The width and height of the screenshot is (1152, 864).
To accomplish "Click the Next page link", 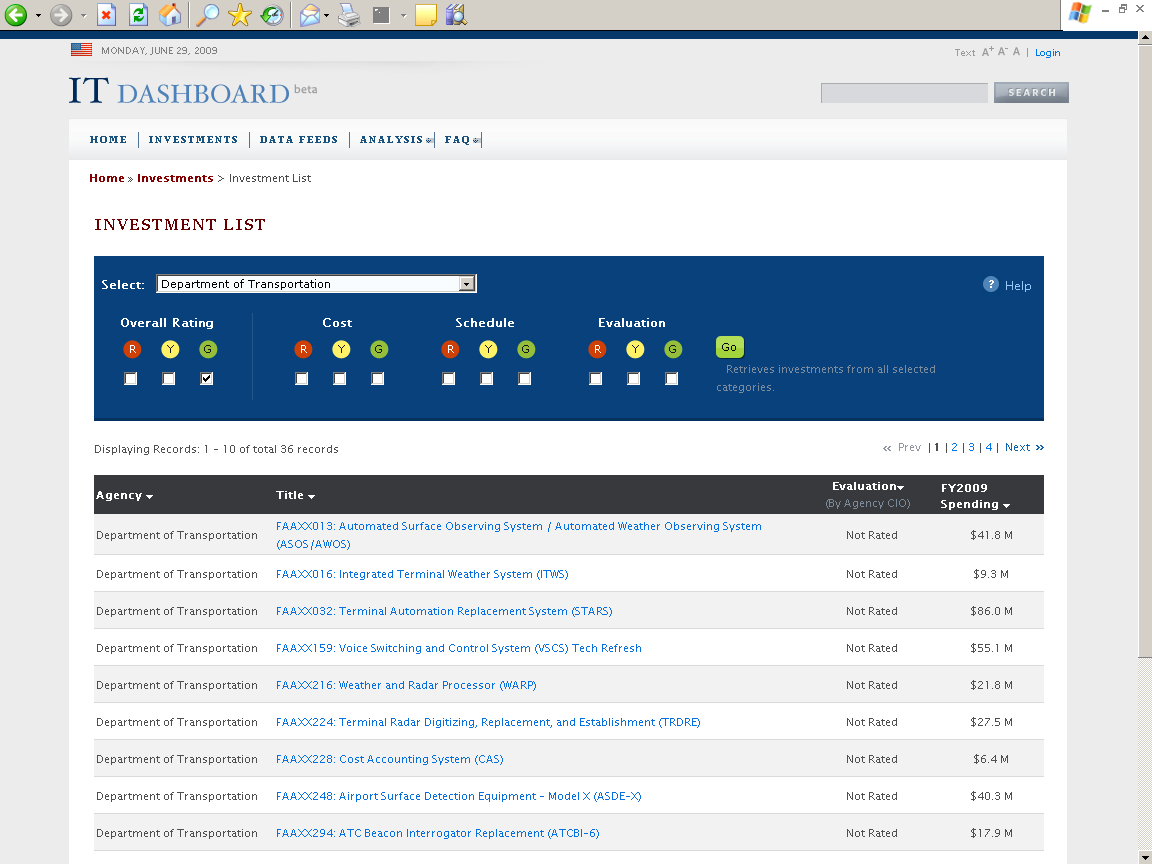I will 1024,447.
